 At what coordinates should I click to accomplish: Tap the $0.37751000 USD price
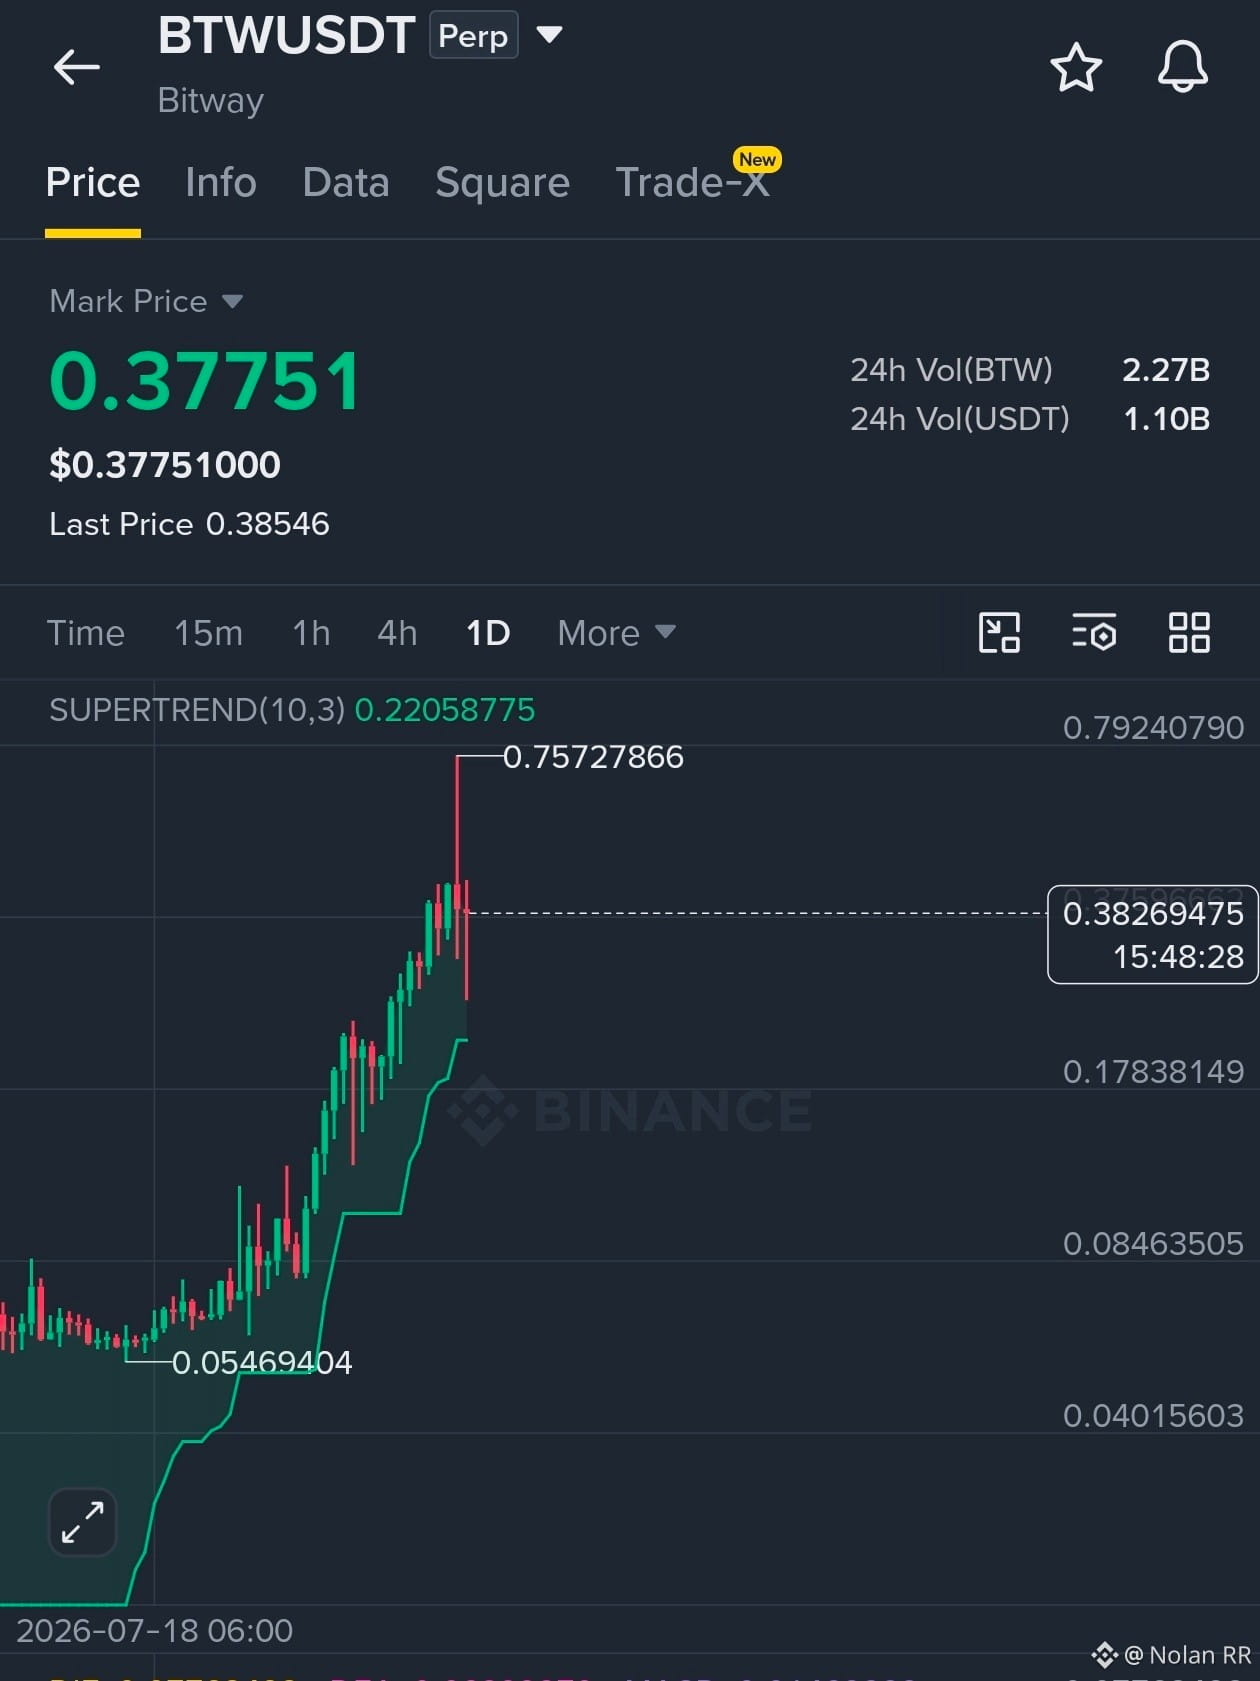pos(165,465)
